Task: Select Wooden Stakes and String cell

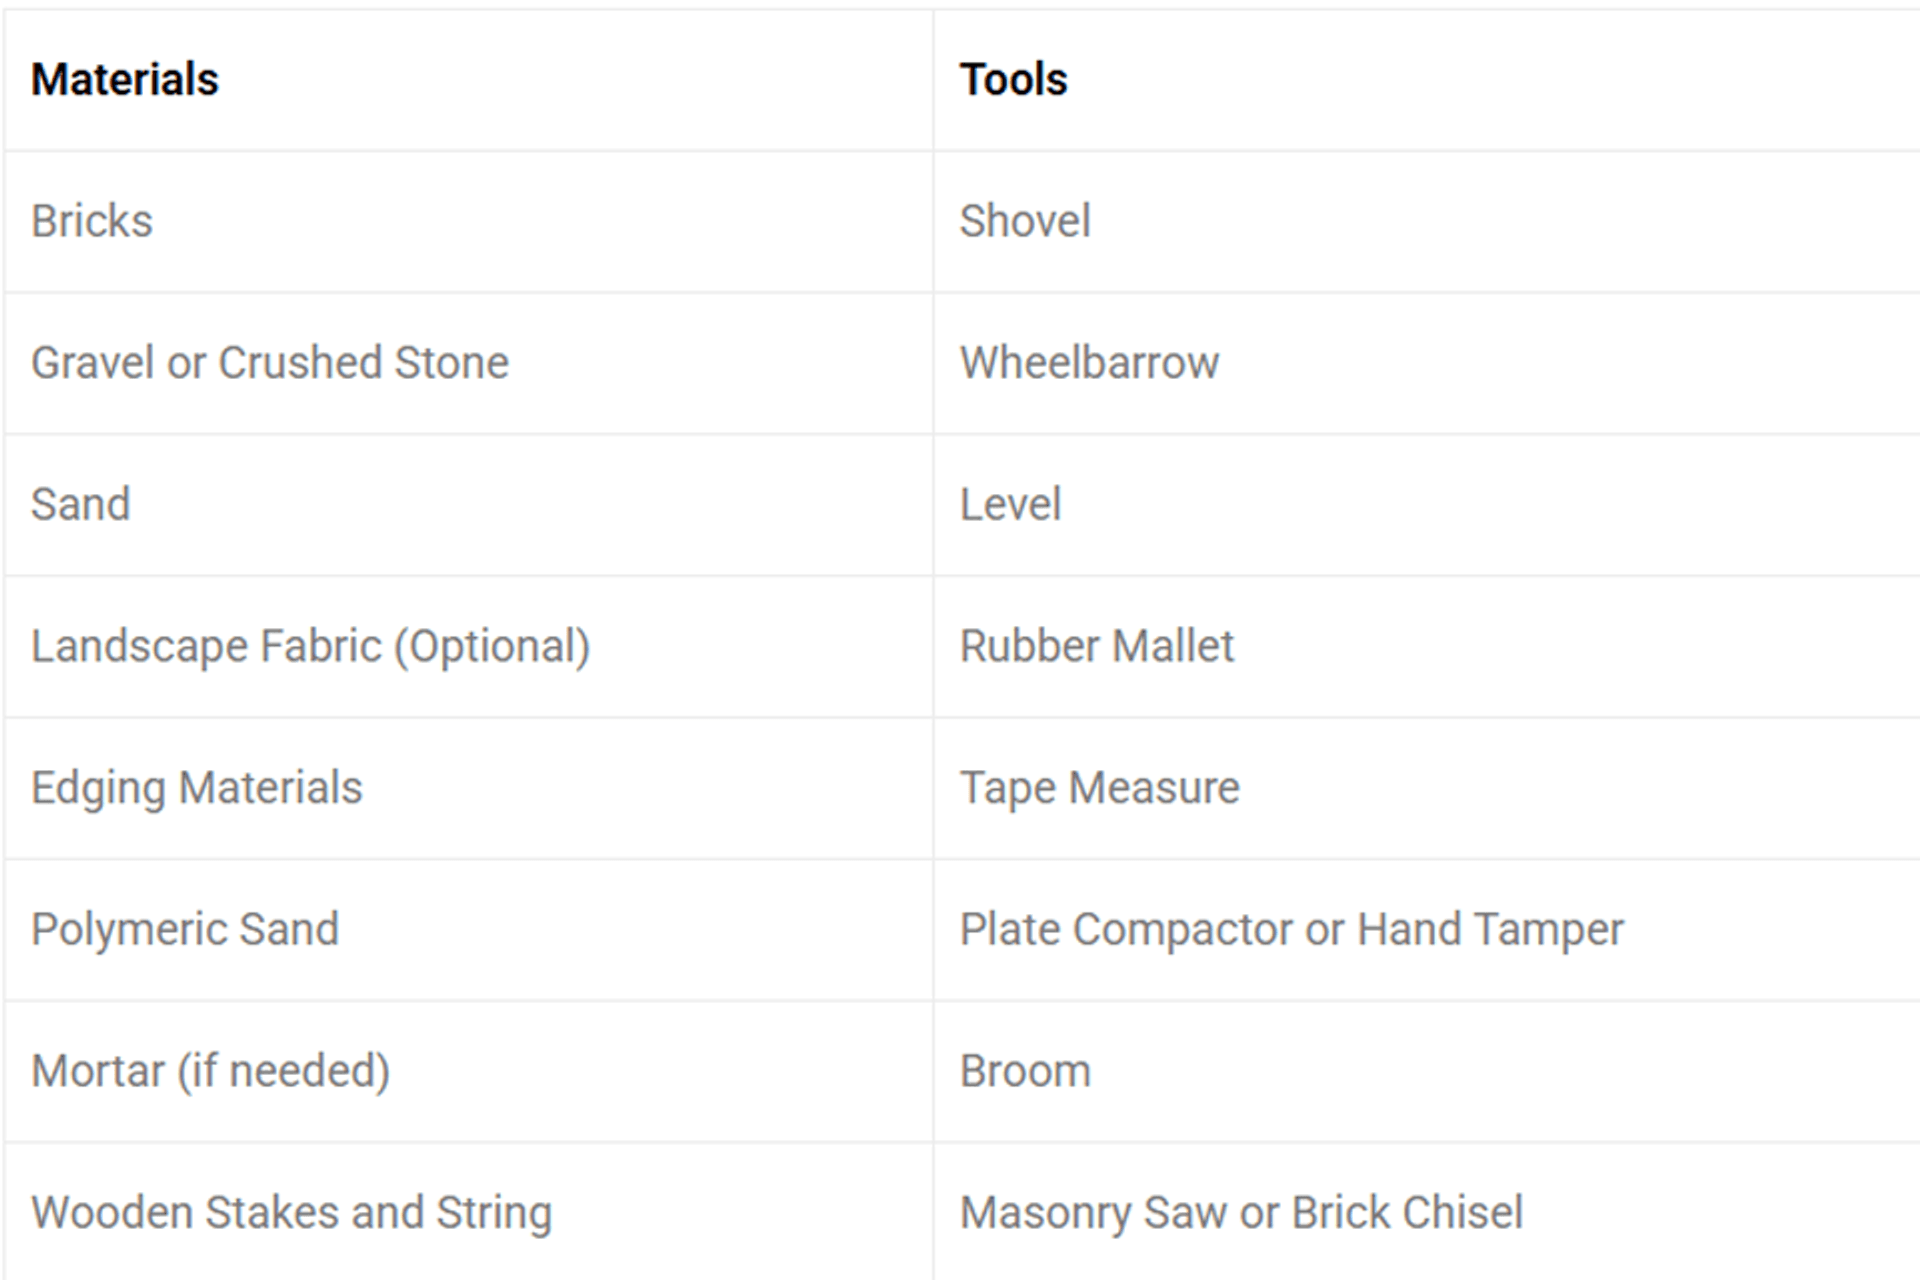Action: pyautogui.click(x=291, y=1213)
